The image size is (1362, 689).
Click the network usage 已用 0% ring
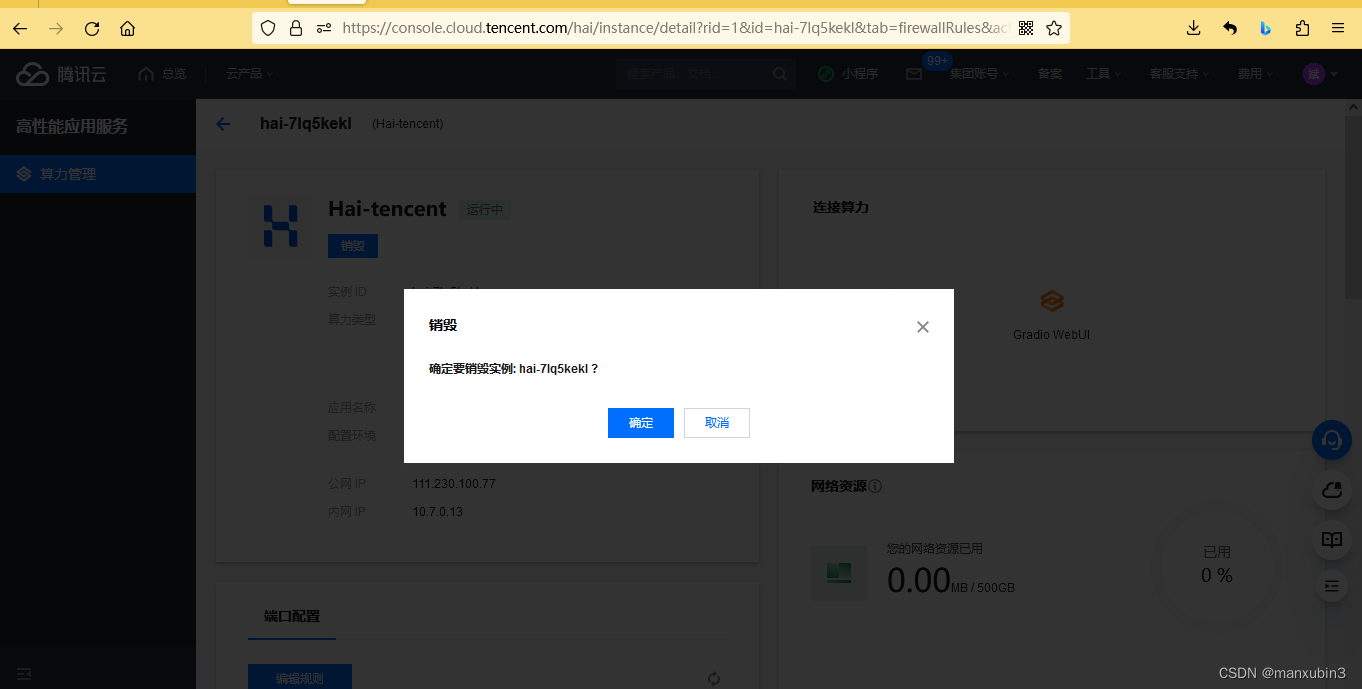(x=1217, y=567)
